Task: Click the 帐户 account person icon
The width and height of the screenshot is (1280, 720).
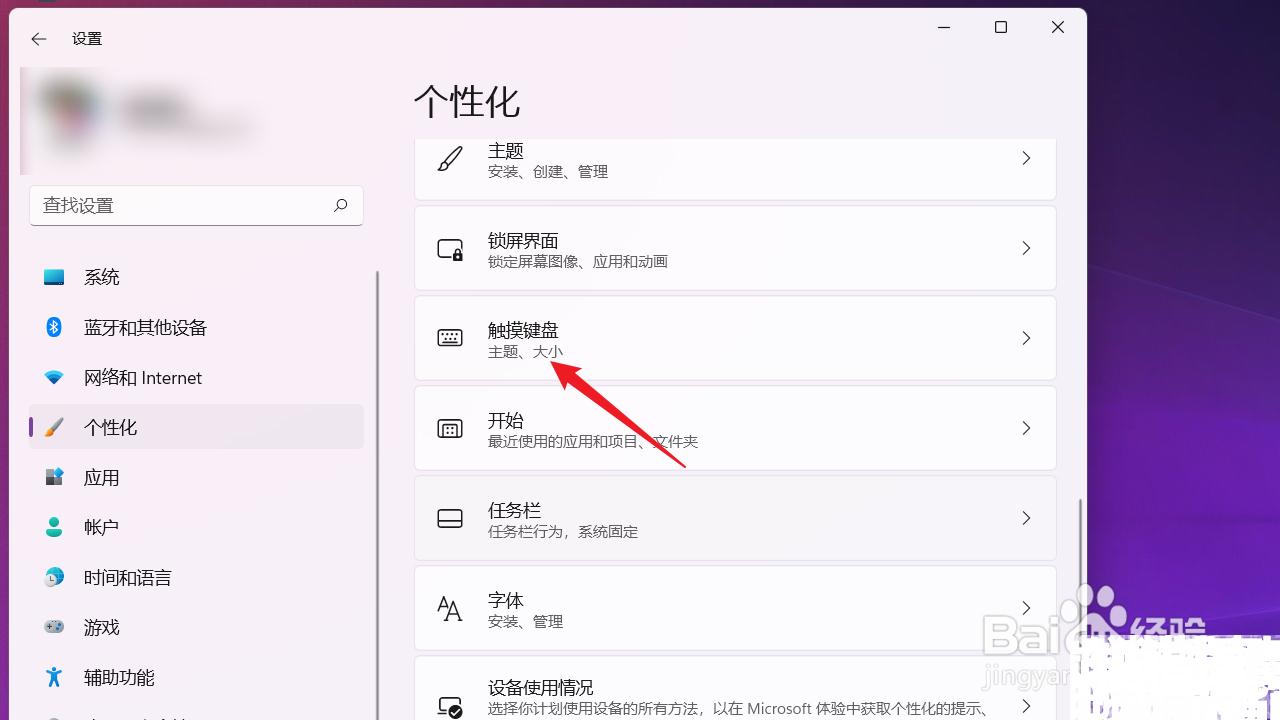Action: pyautogui.click(x=54, y=527)
